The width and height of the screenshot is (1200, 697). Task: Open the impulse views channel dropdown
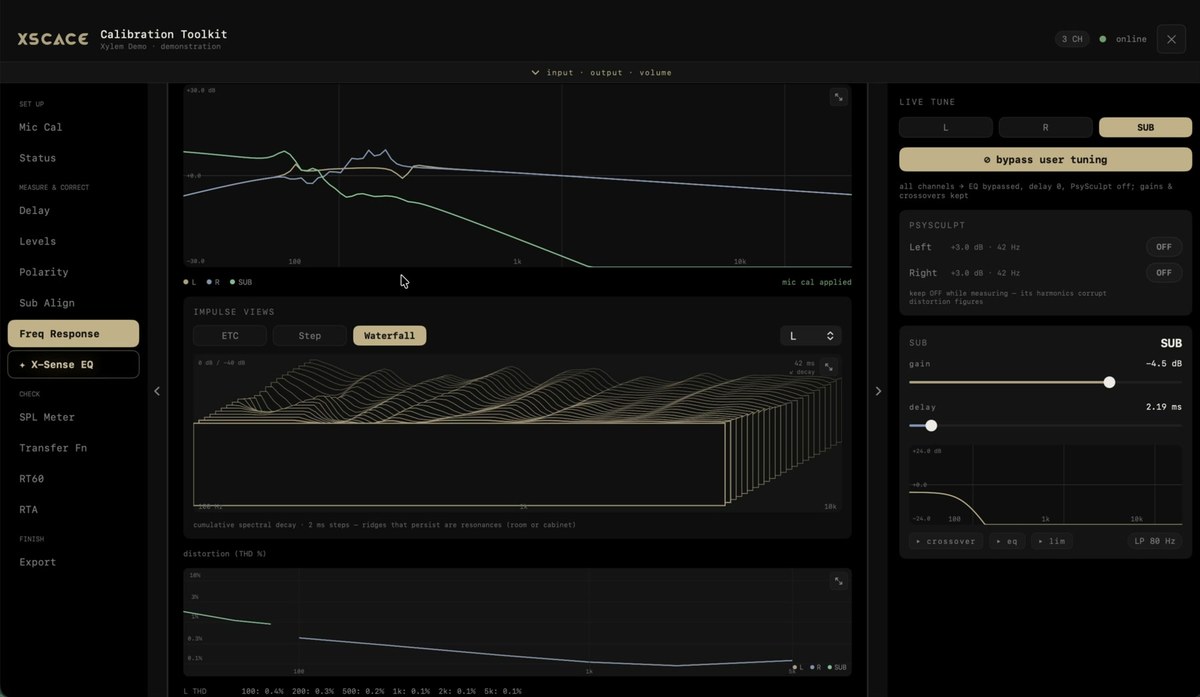point(811,336)
